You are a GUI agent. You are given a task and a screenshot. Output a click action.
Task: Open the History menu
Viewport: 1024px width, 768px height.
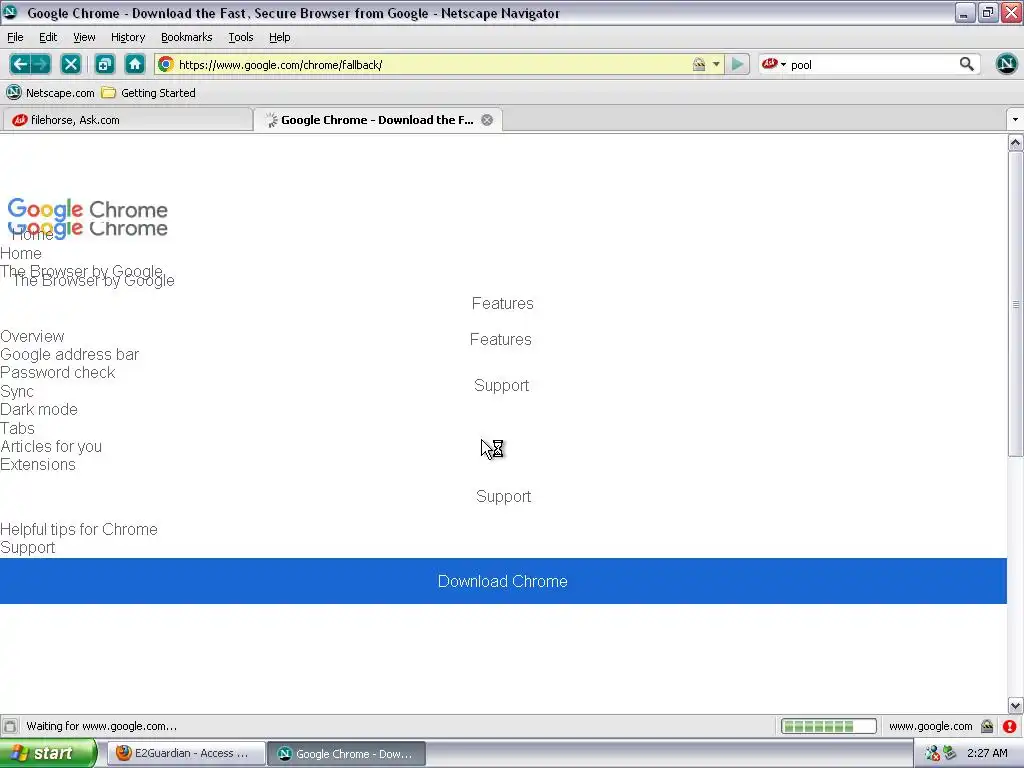(127, 37)
